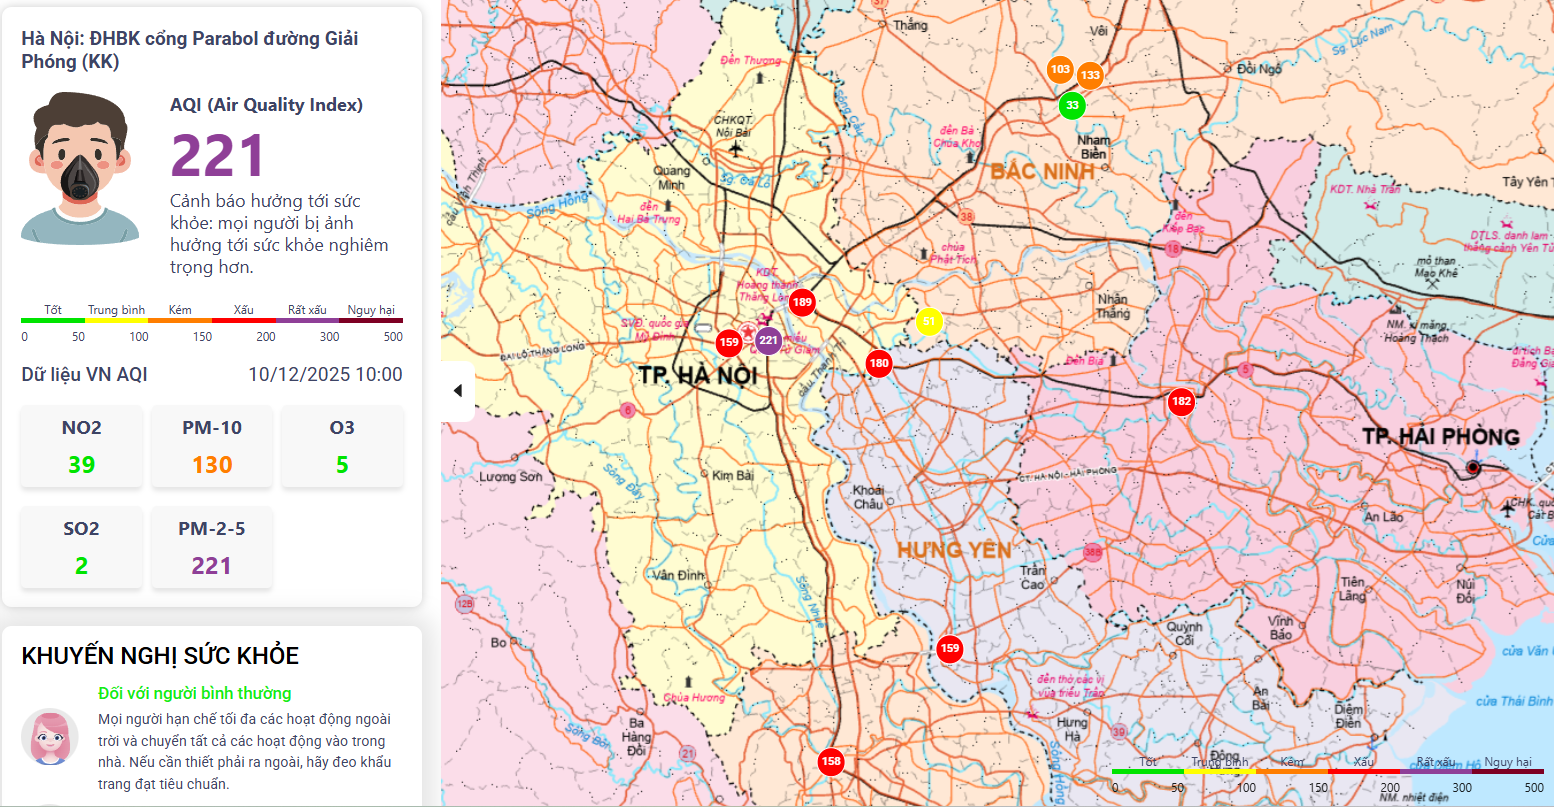Image resolution: width=1554 pixels, height=807 pixels.
Task: Click the purple 221 AQI station marker
Action: (768, 341)
